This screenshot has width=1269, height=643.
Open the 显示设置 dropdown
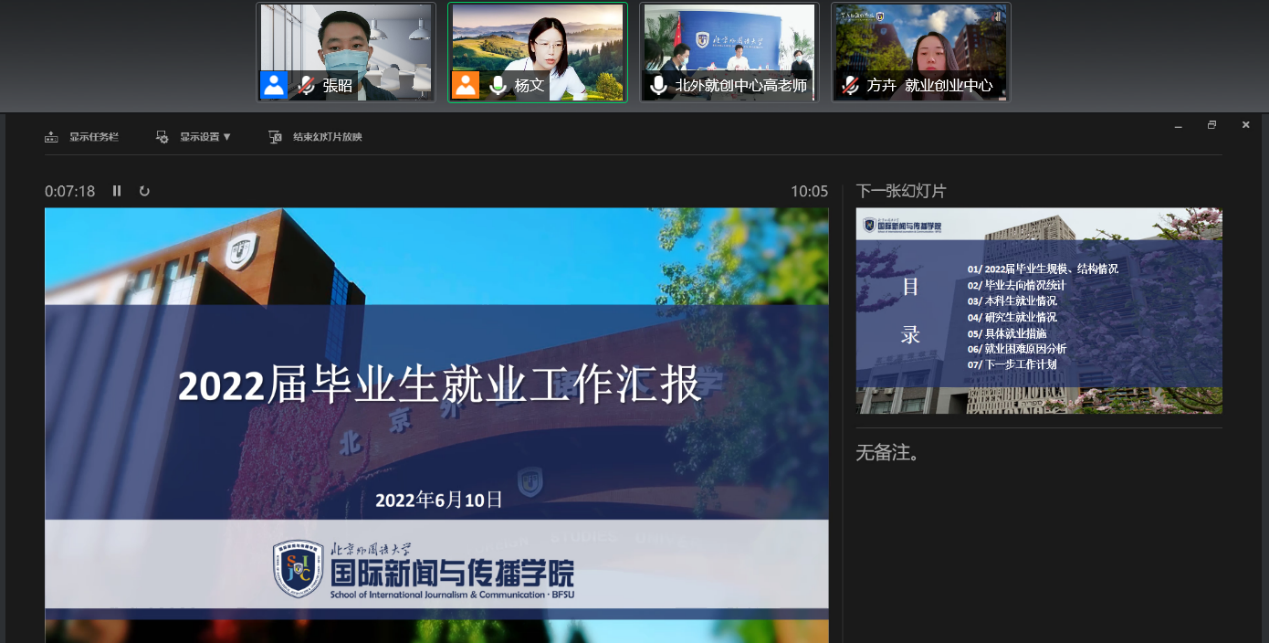pos(194,137)
